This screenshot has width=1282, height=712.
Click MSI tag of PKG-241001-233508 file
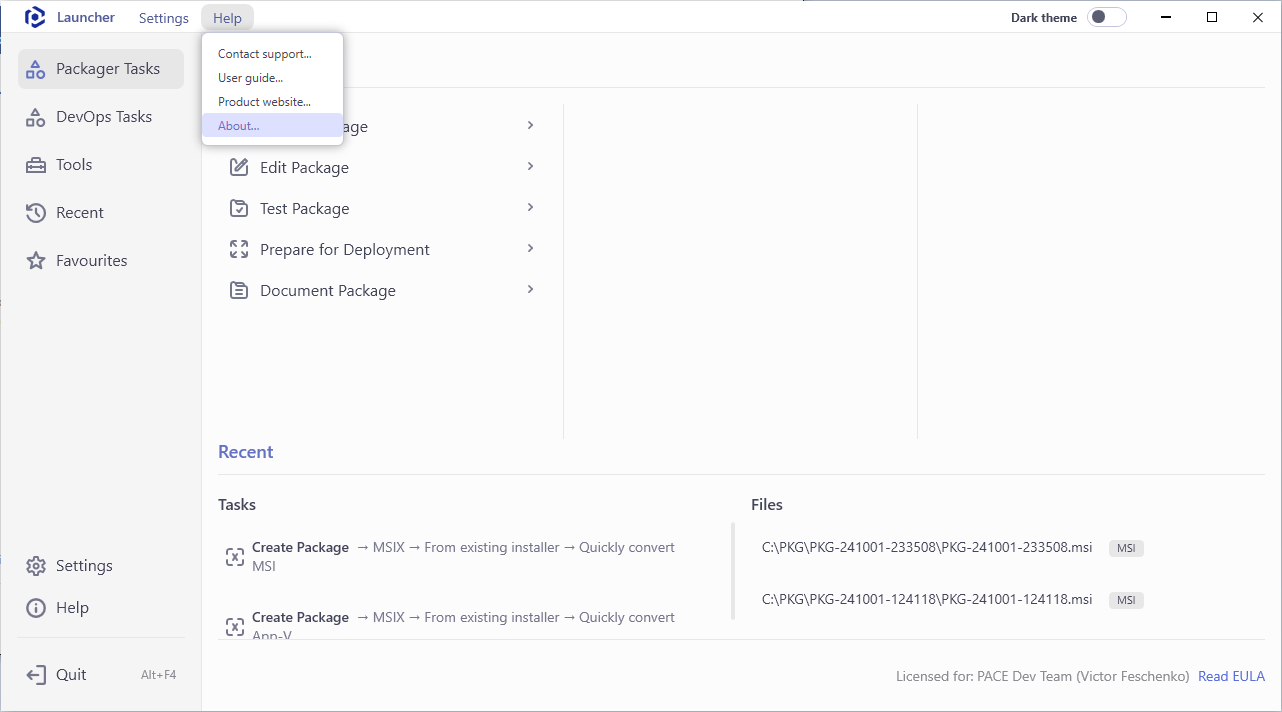(1126, 548)
